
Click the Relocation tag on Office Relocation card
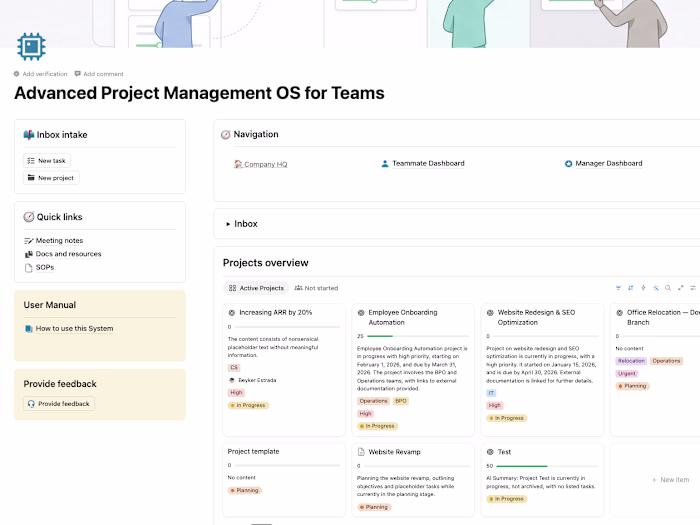[x=631, y=361]
